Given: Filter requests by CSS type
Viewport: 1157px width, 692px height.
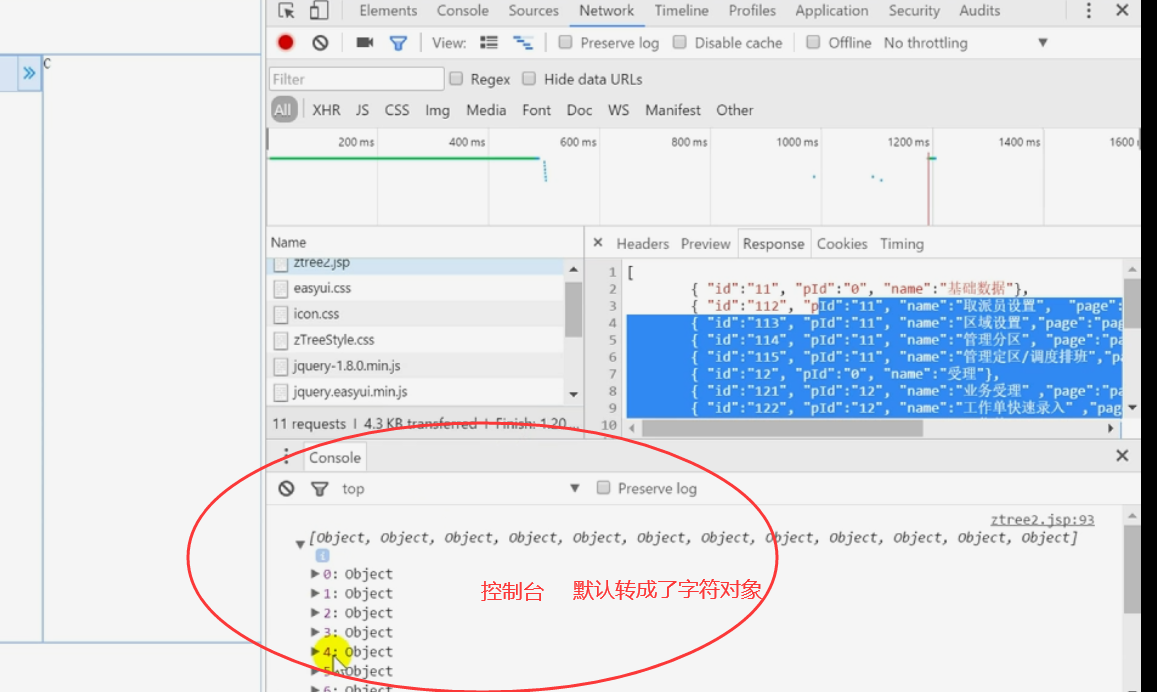Looking at the screenshot, I should pyautogui.click(x=397, y=110).
